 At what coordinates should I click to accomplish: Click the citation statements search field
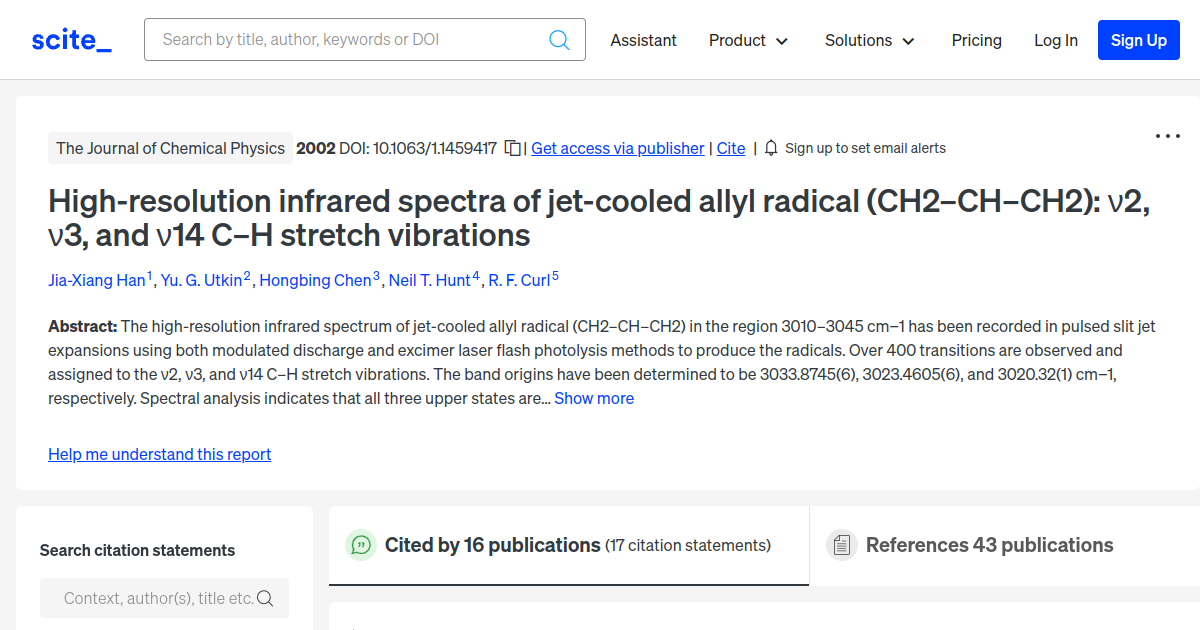point(150,597)
